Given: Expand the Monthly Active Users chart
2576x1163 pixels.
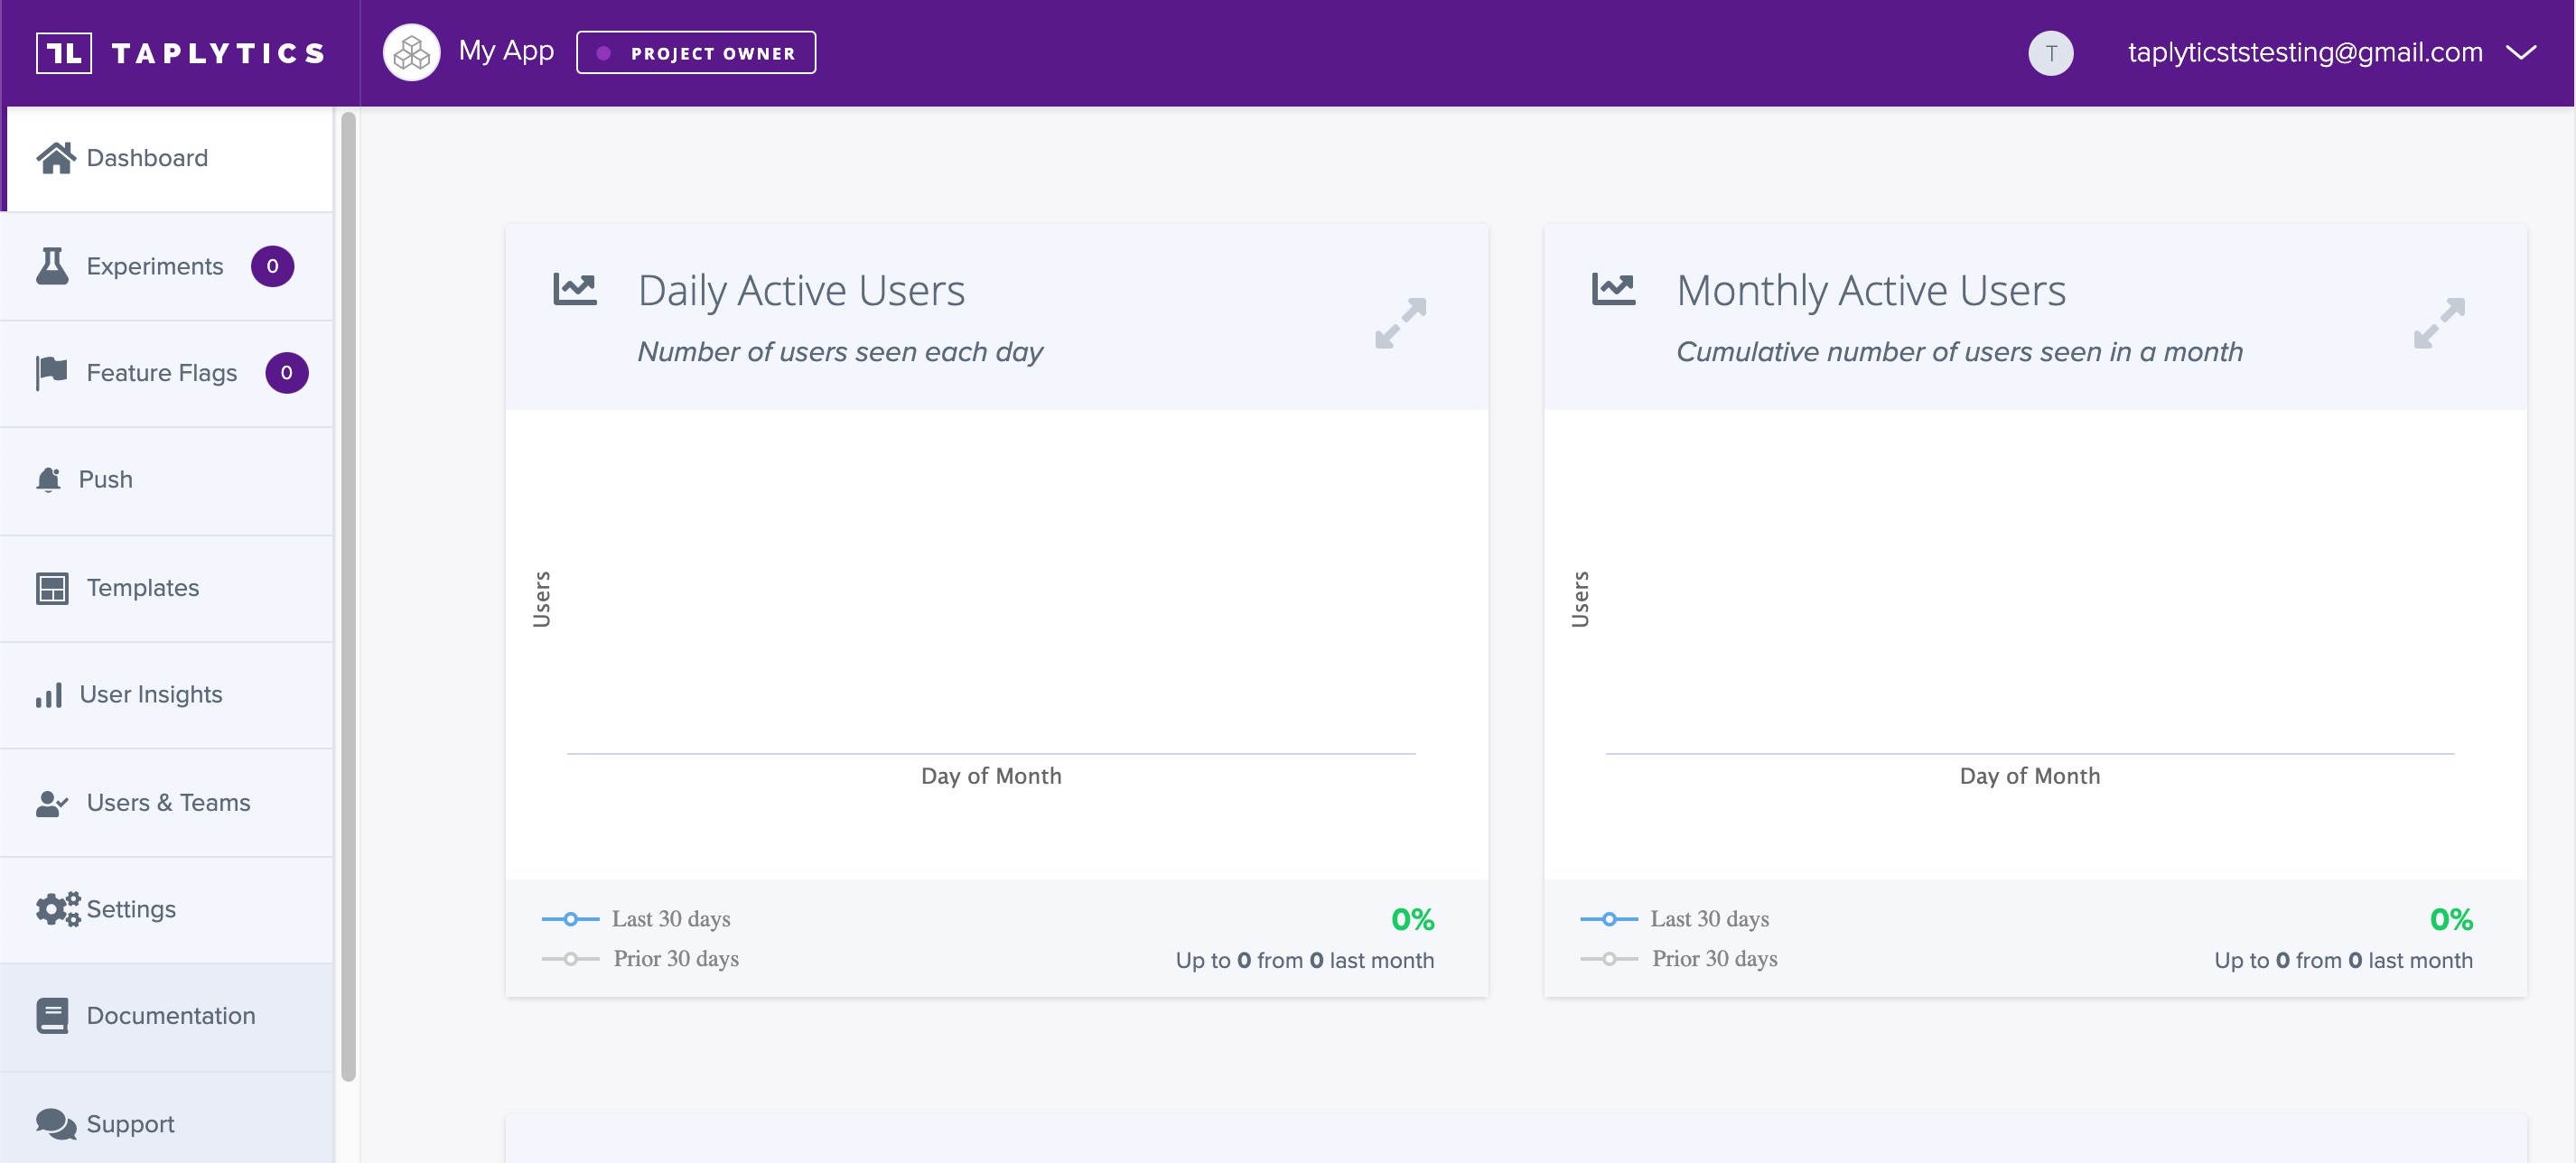Looking at the screenshot, I should click(x=2438, y=322).
